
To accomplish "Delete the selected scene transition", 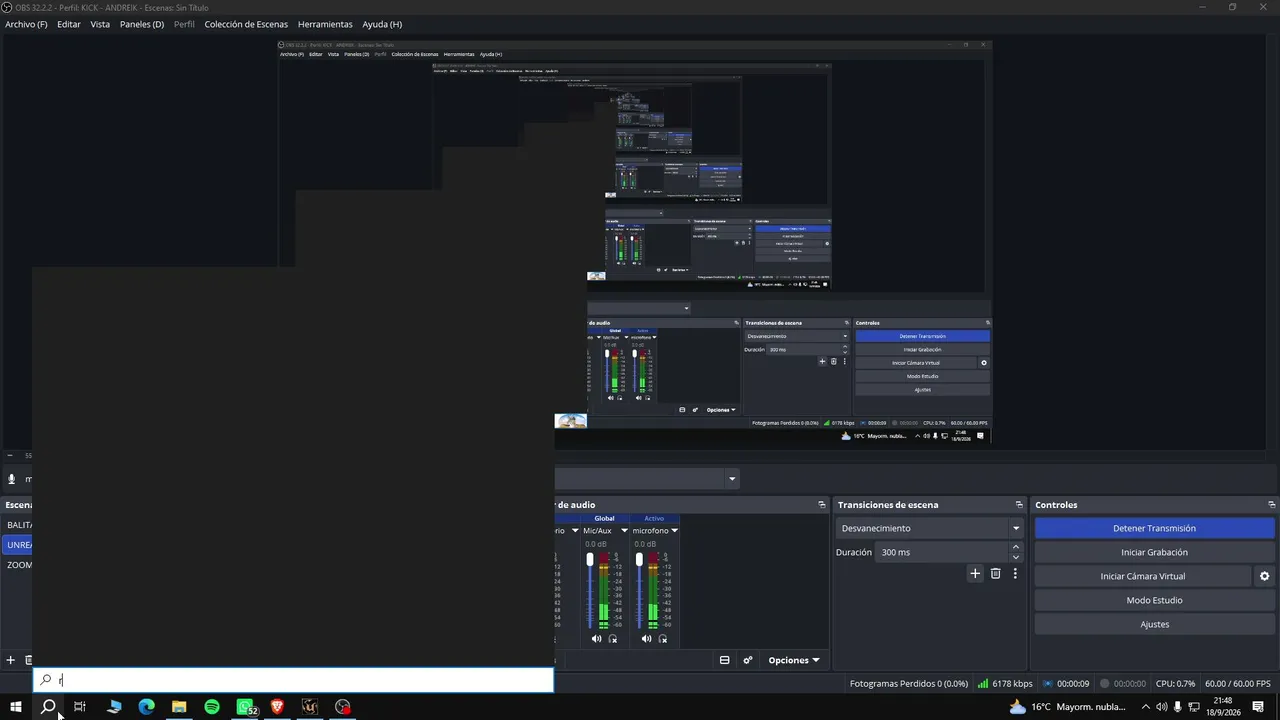I will click(995, 574).
